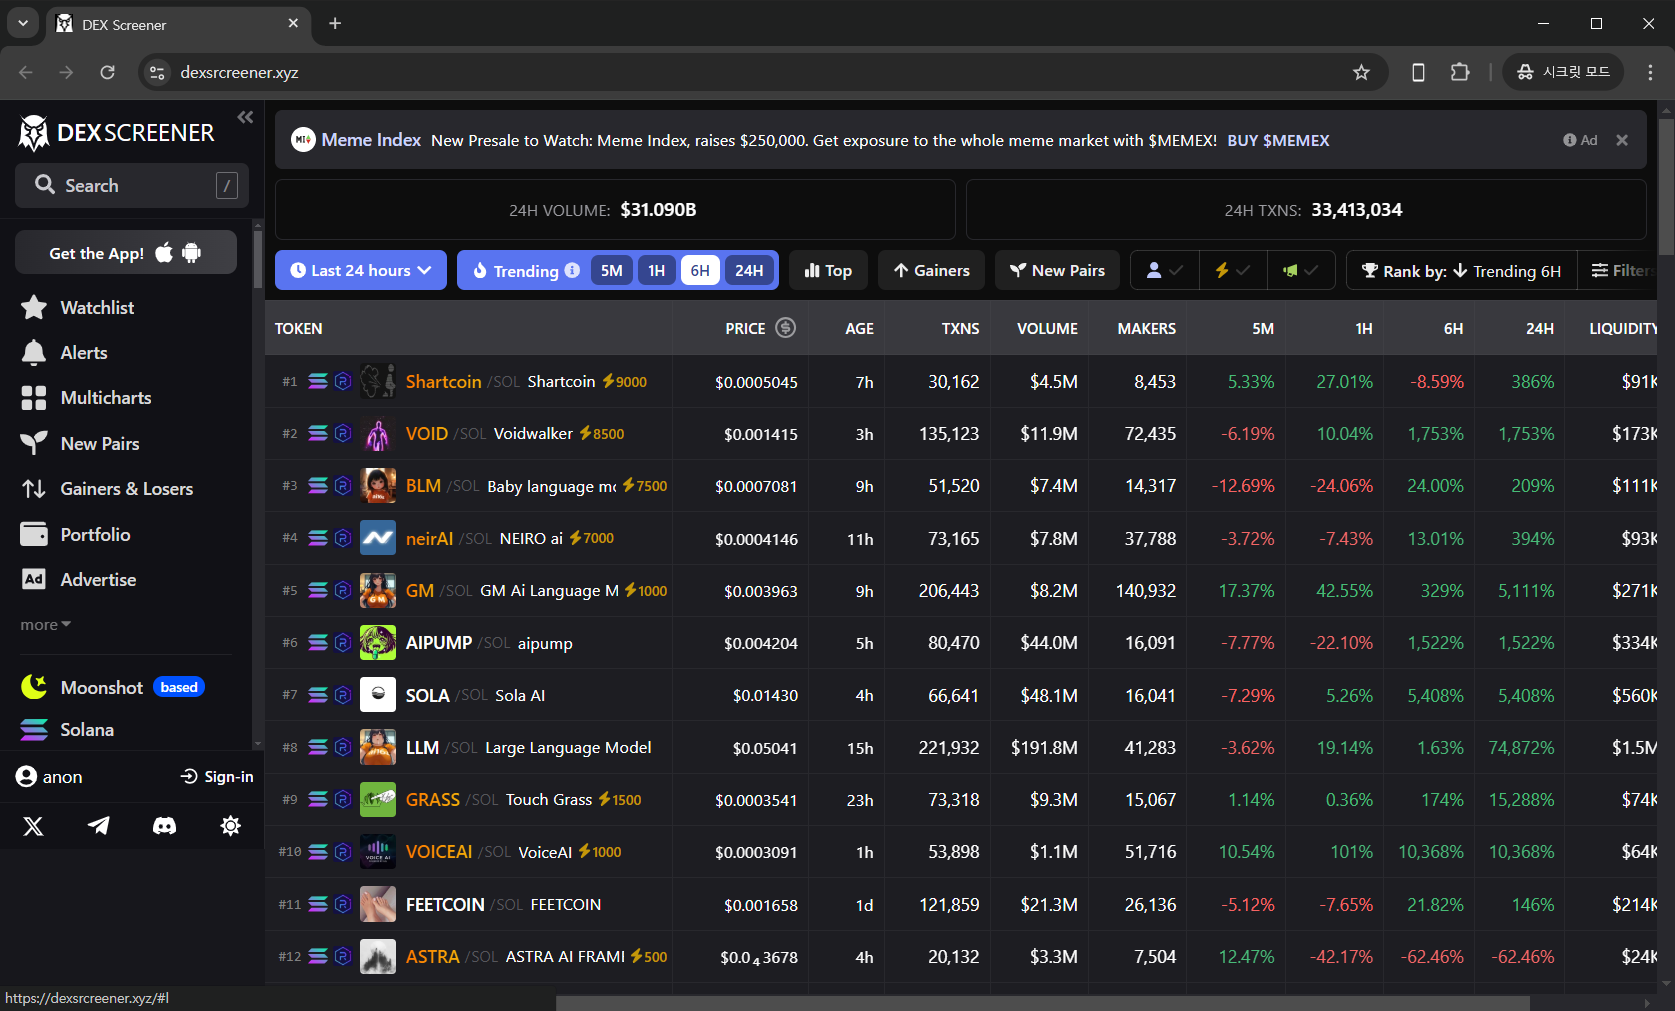1675x1011 pixels.
Task: Click the page vertical scrollbar
Action: [1666, 186]
